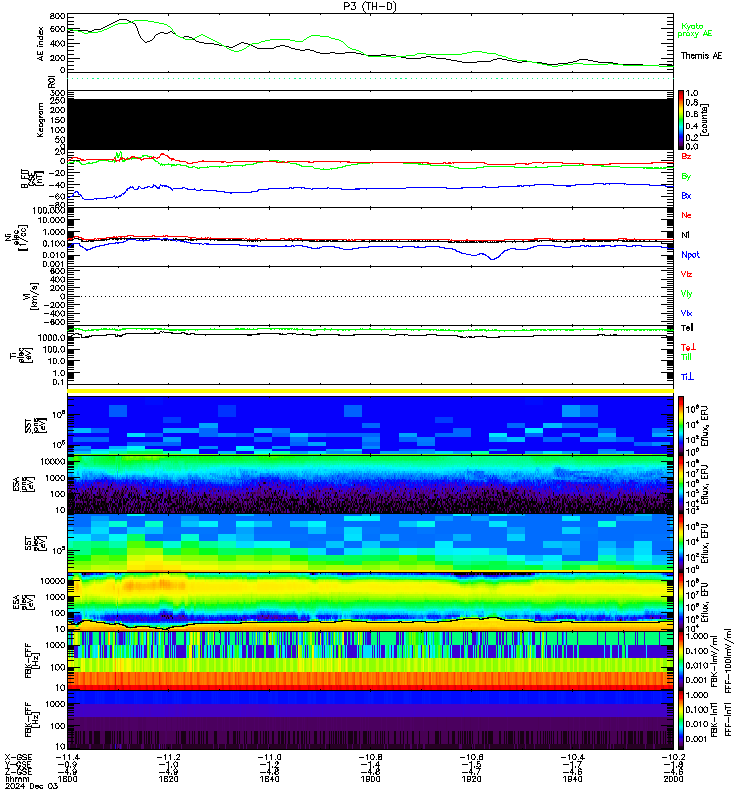
Task: Click the black Keogram panel
Action: pyautogui.click(x=370, y=124)
